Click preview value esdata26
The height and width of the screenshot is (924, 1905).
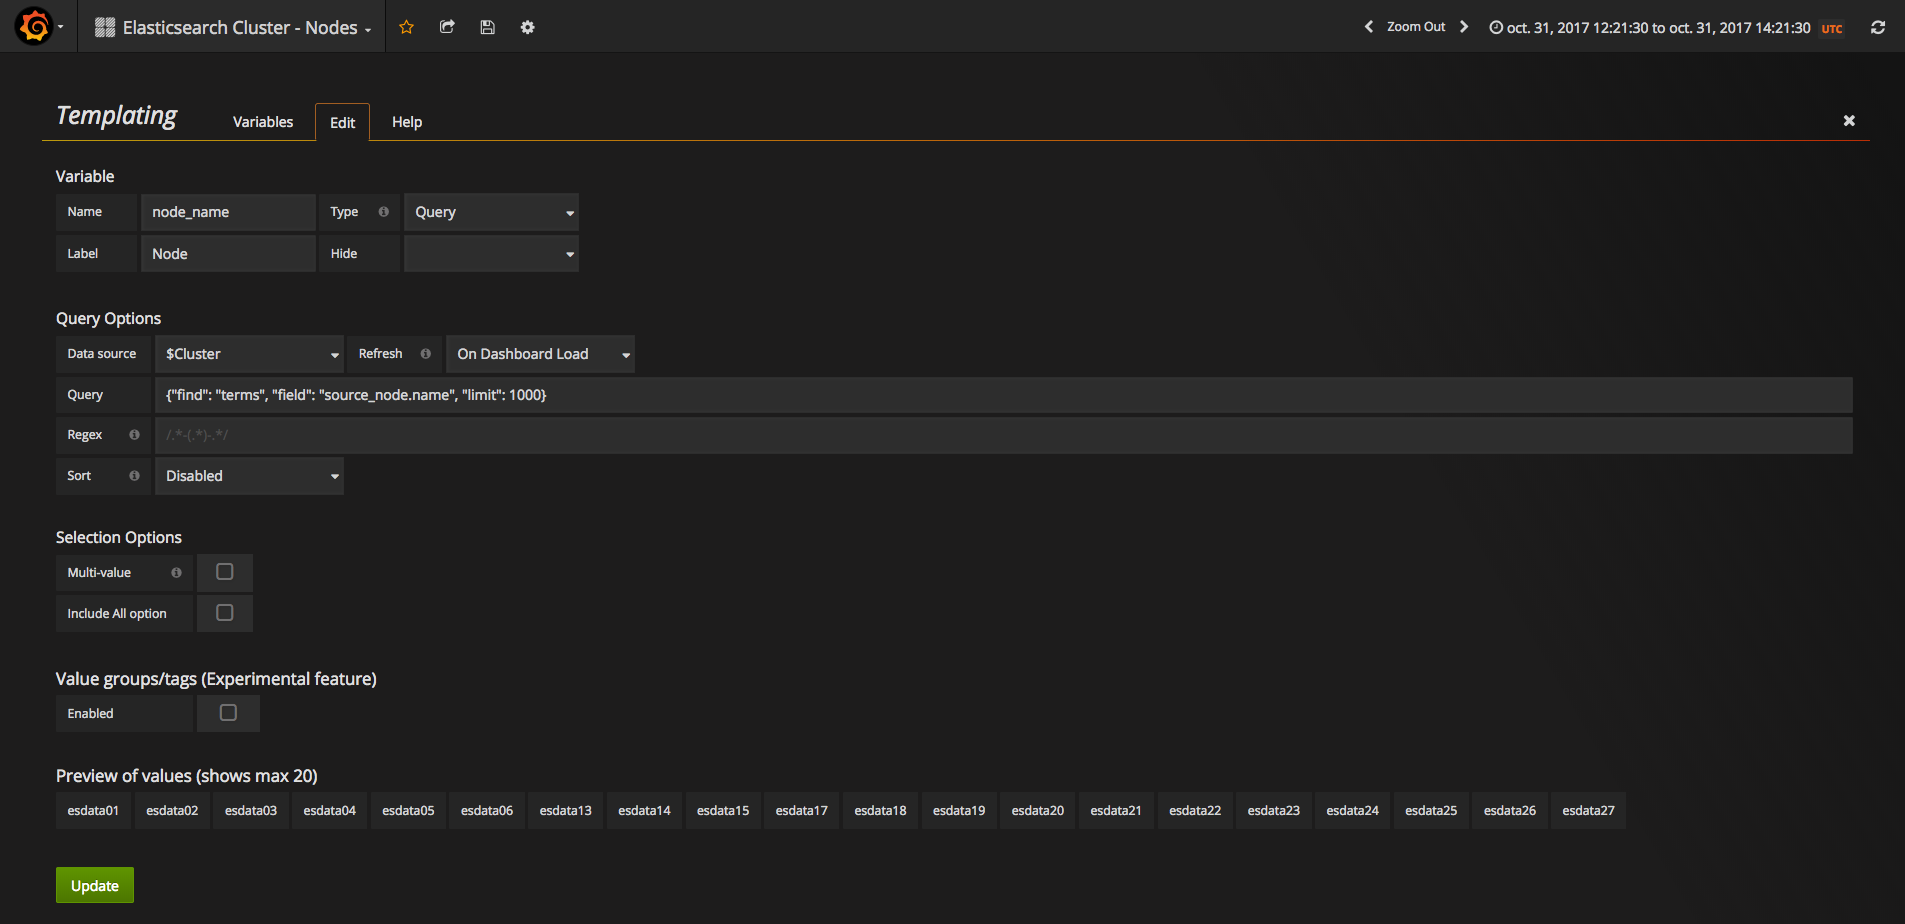coord(1510,811)
